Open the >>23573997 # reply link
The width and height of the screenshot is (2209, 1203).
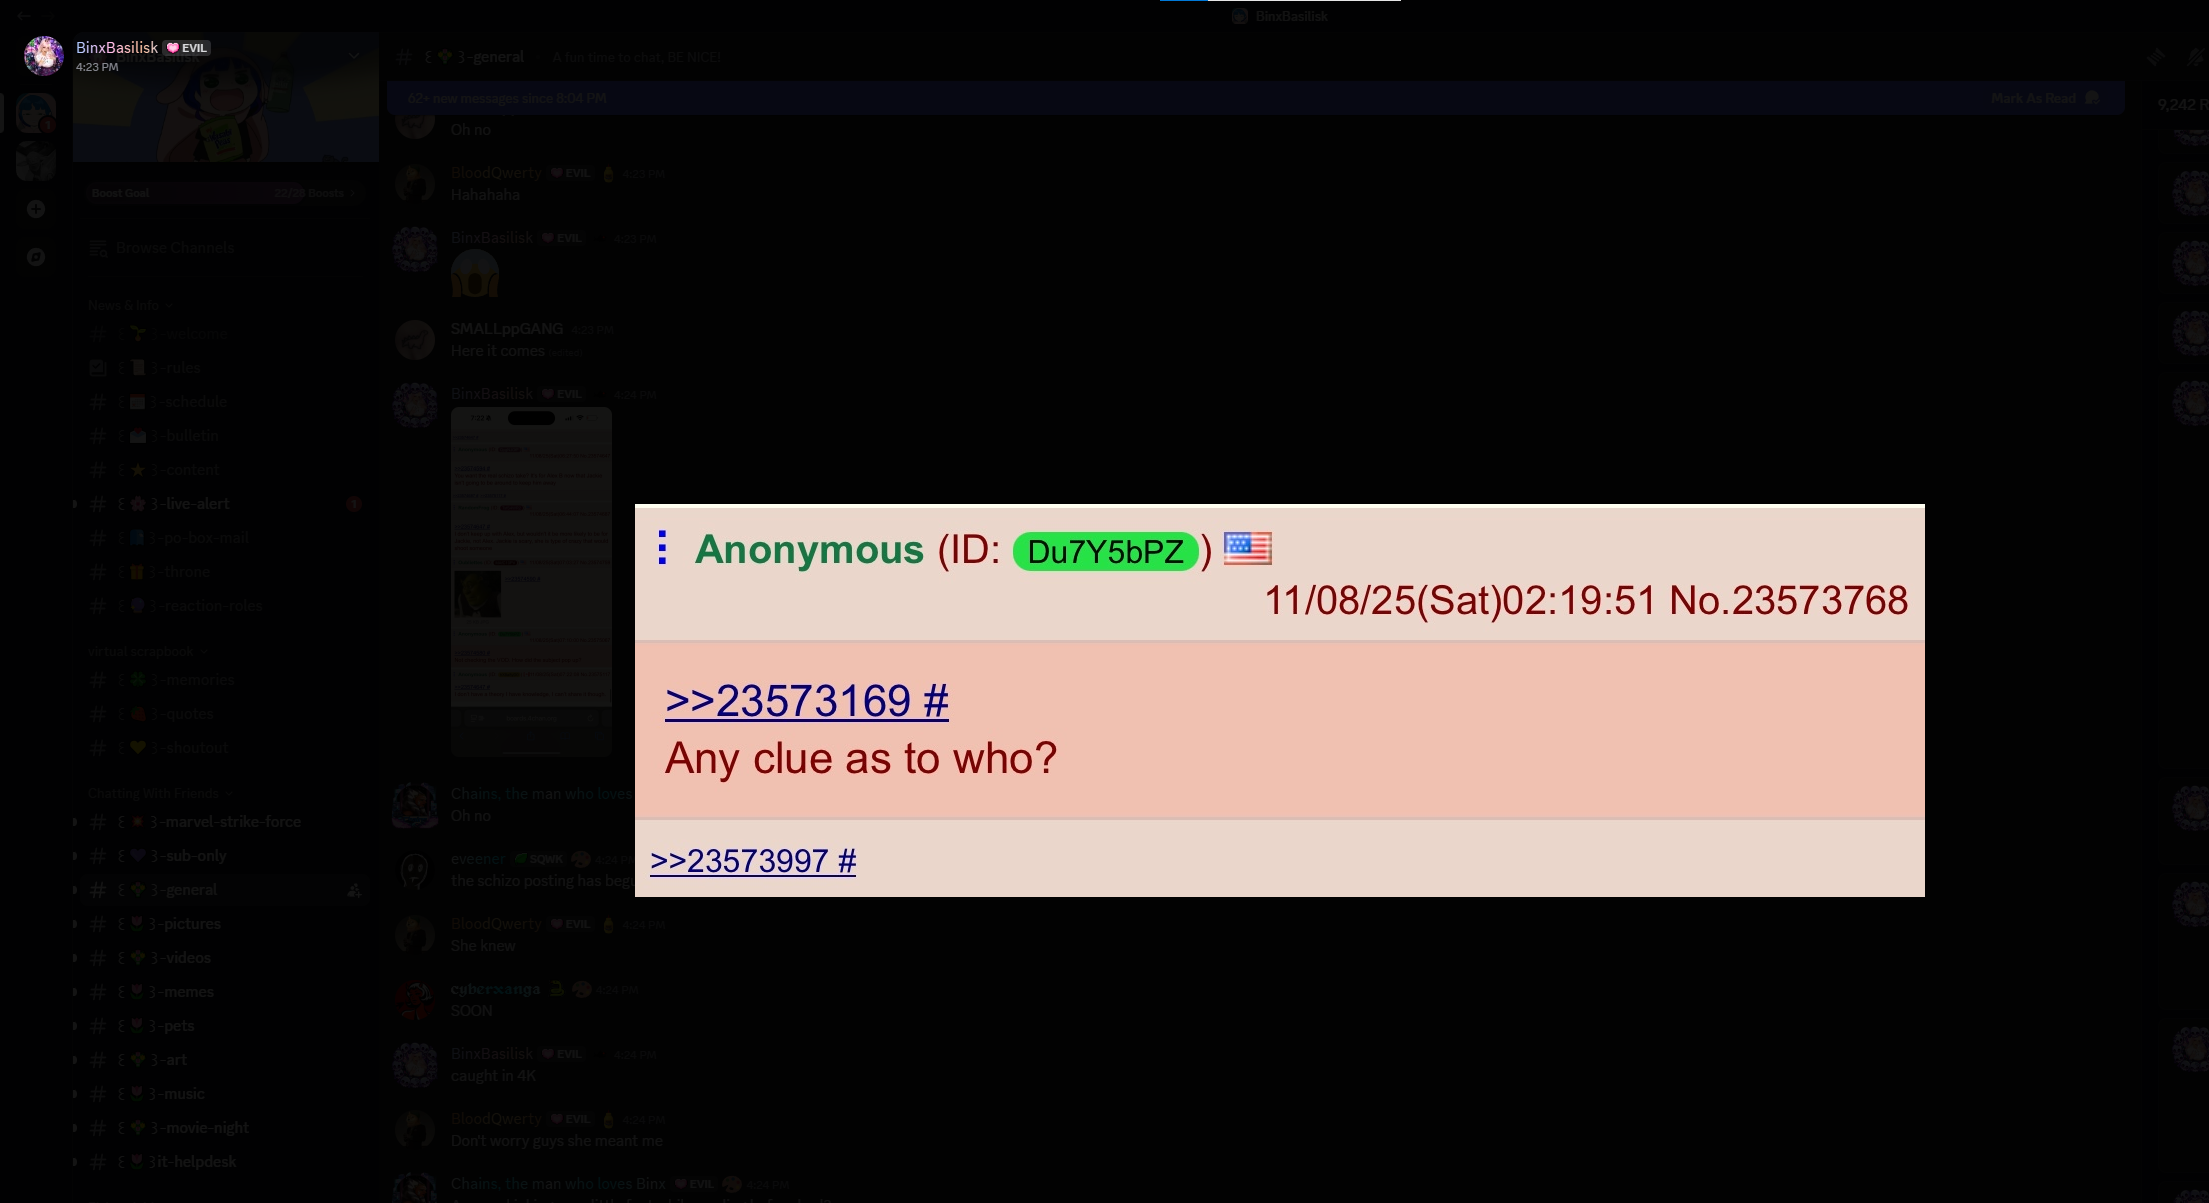(753, 861)
